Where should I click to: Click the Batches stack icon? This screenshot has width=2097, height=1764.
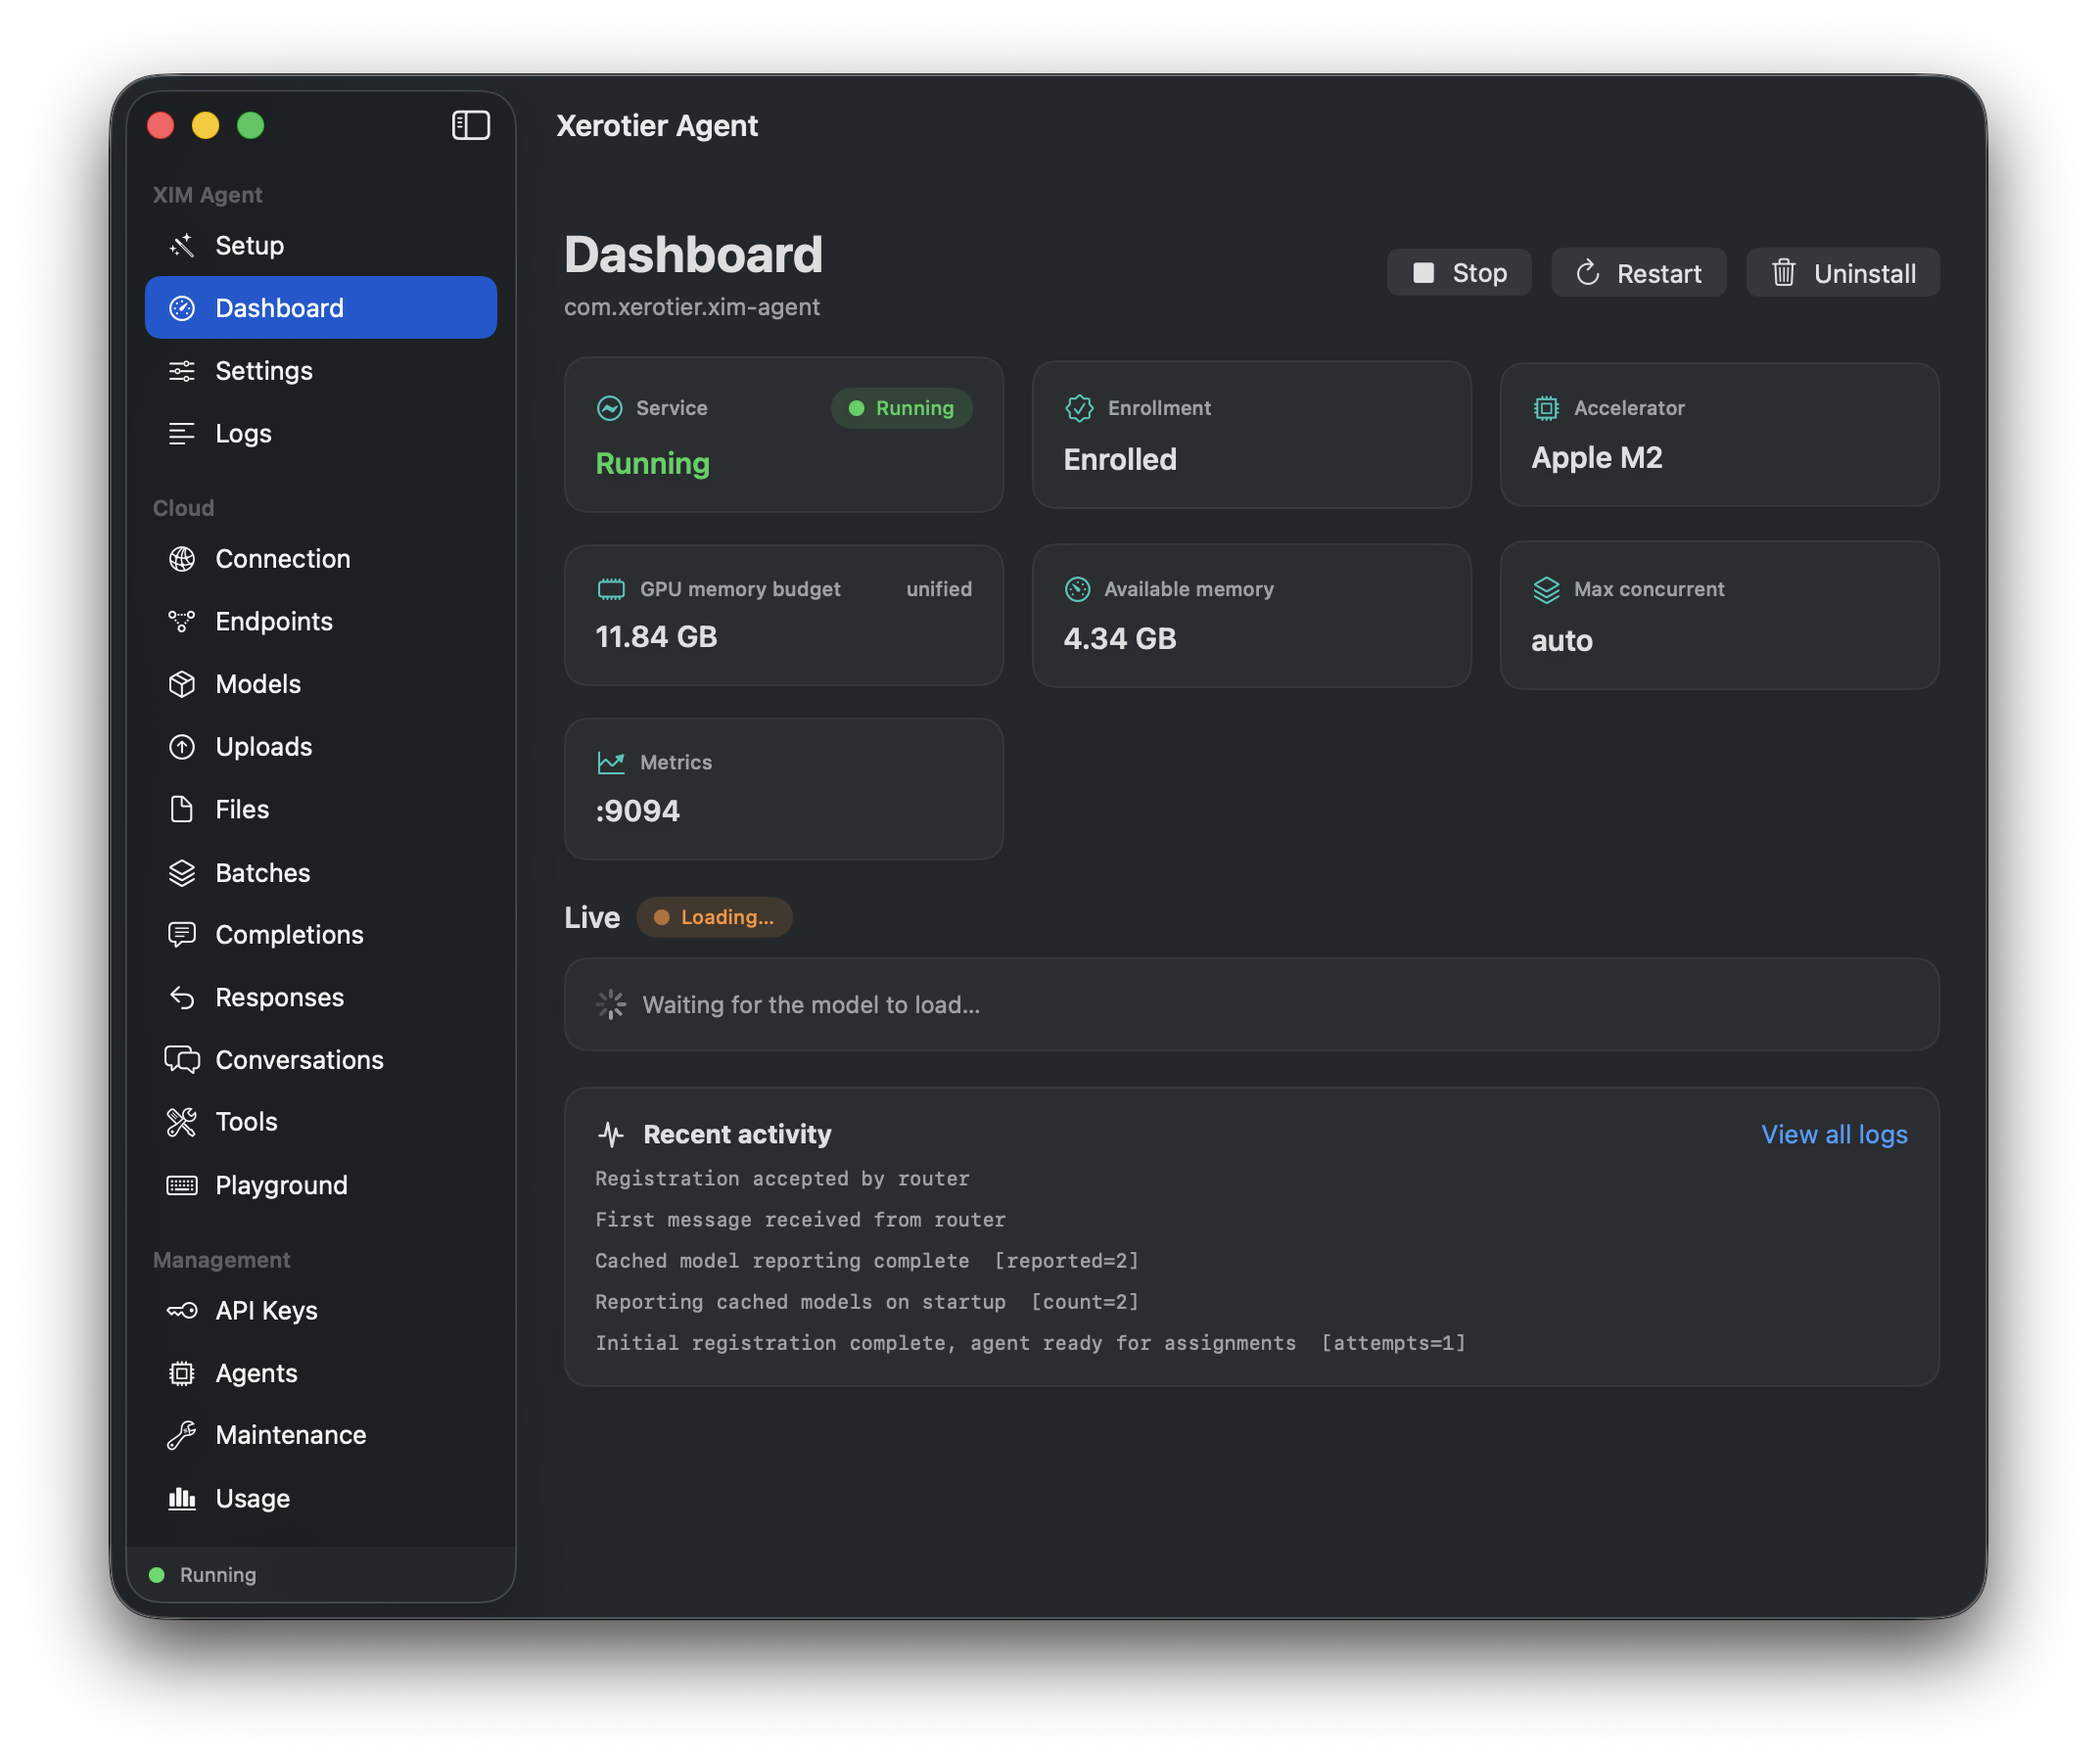coord(181,873)
